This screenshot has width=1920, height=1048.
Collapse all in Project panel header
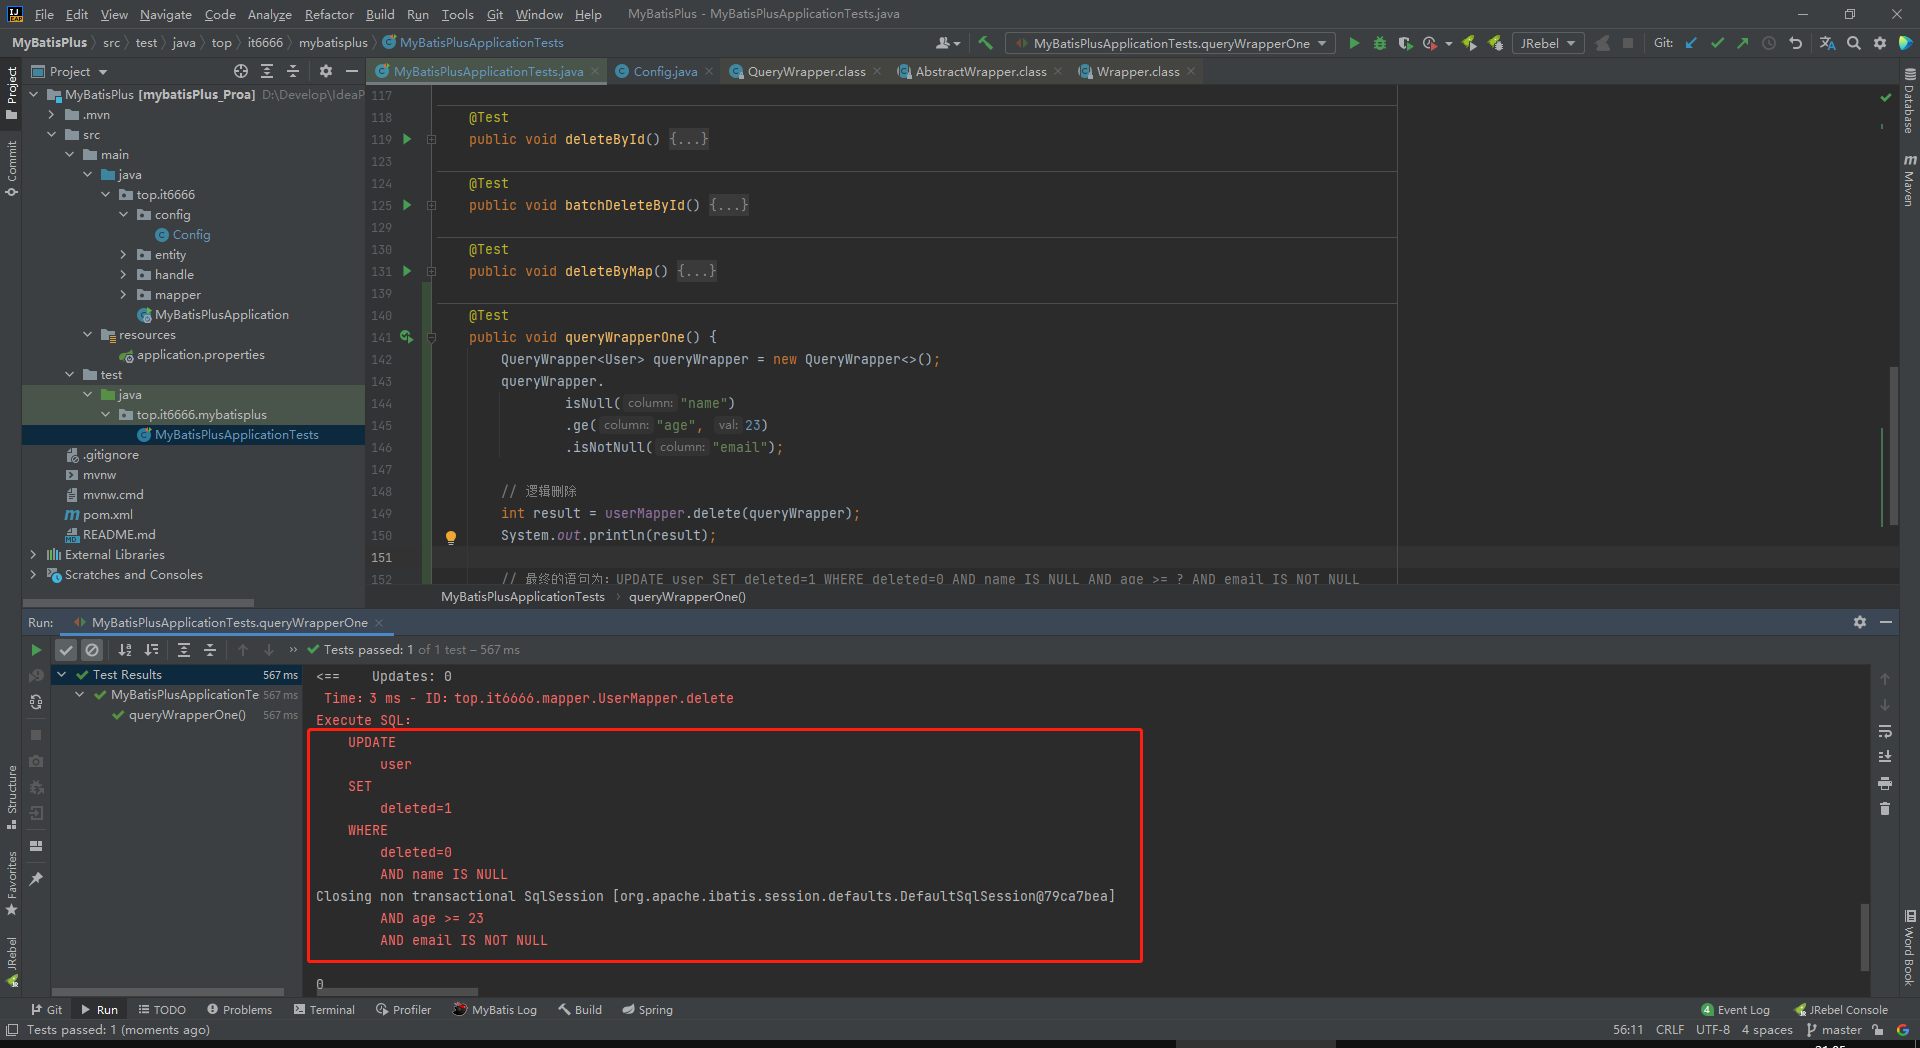293,71
